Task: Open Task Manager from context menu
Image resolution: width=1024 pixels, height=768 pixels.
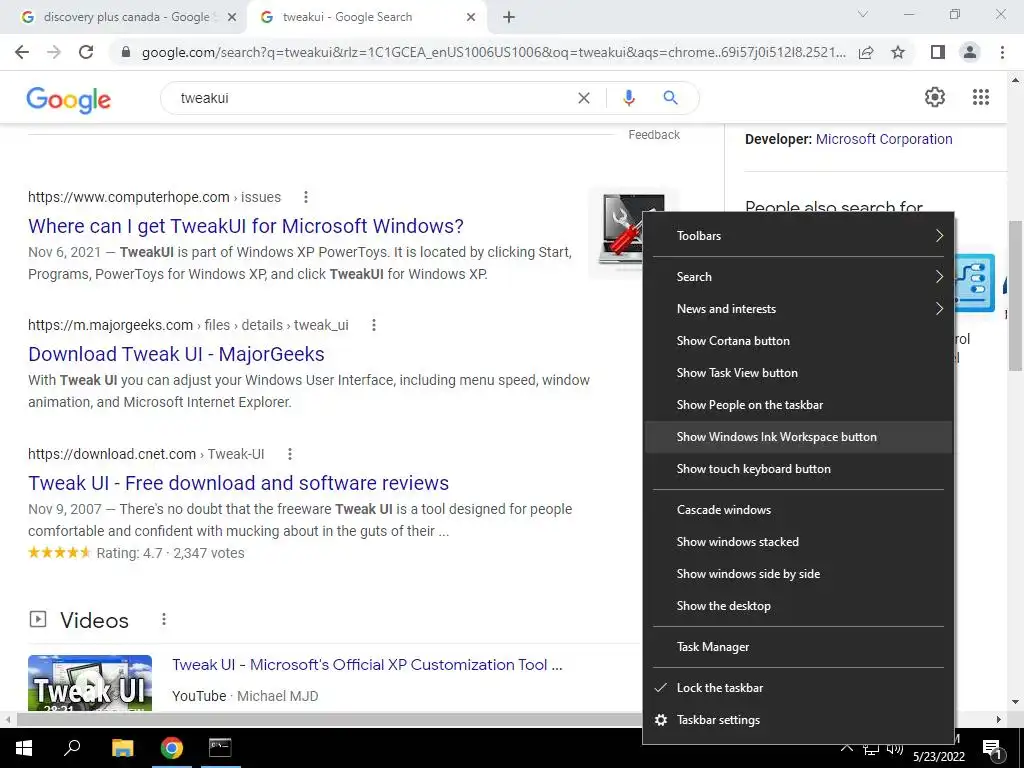Action: 798,647
